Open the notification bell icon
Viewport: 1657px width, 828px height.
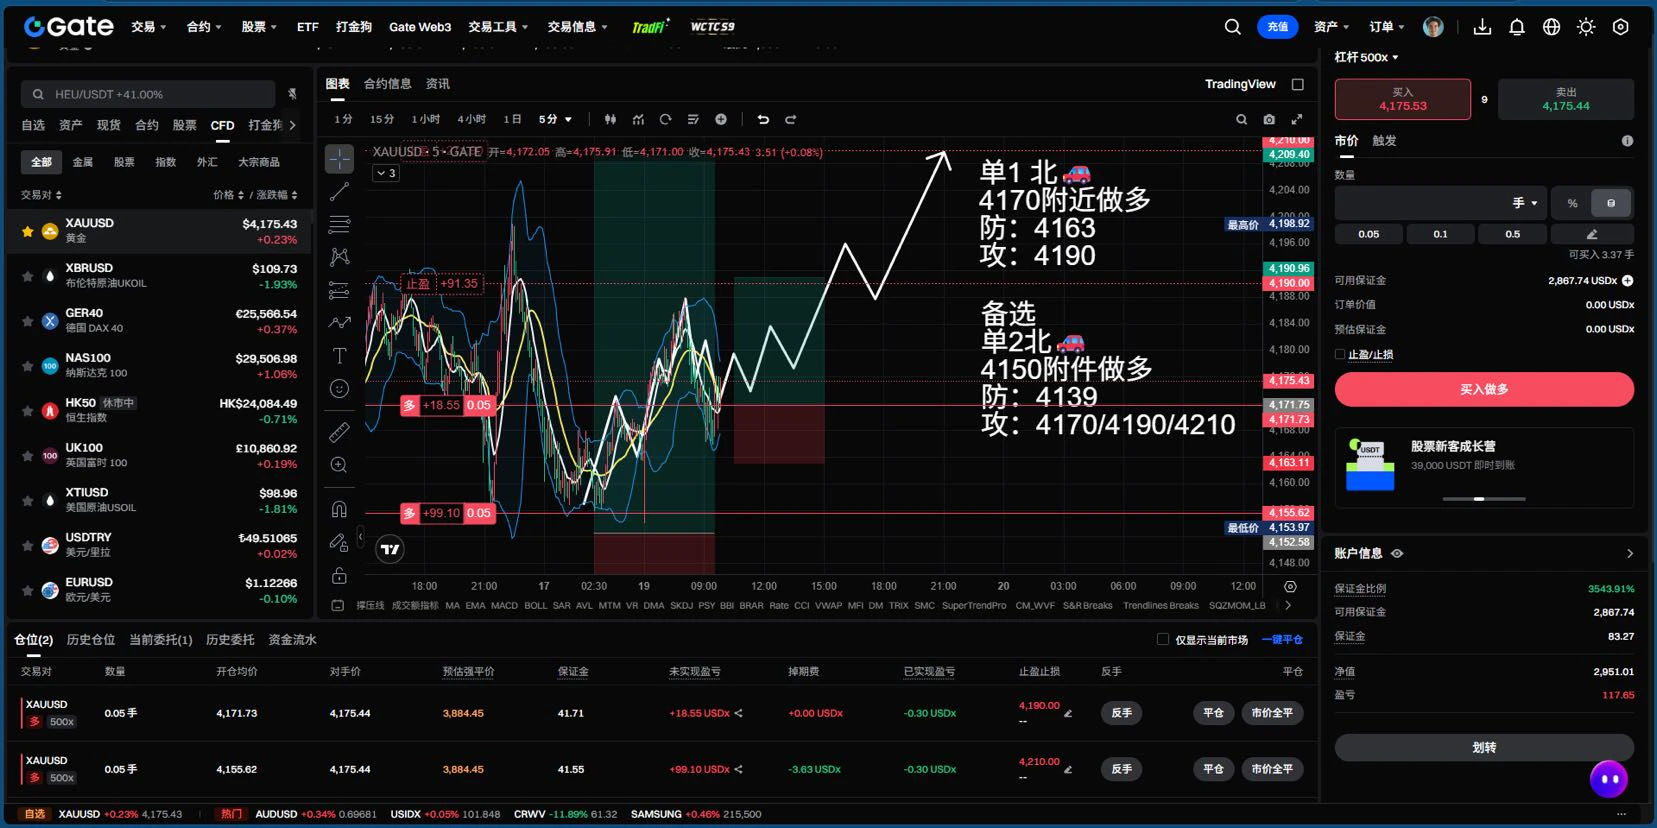point(1517,27)
